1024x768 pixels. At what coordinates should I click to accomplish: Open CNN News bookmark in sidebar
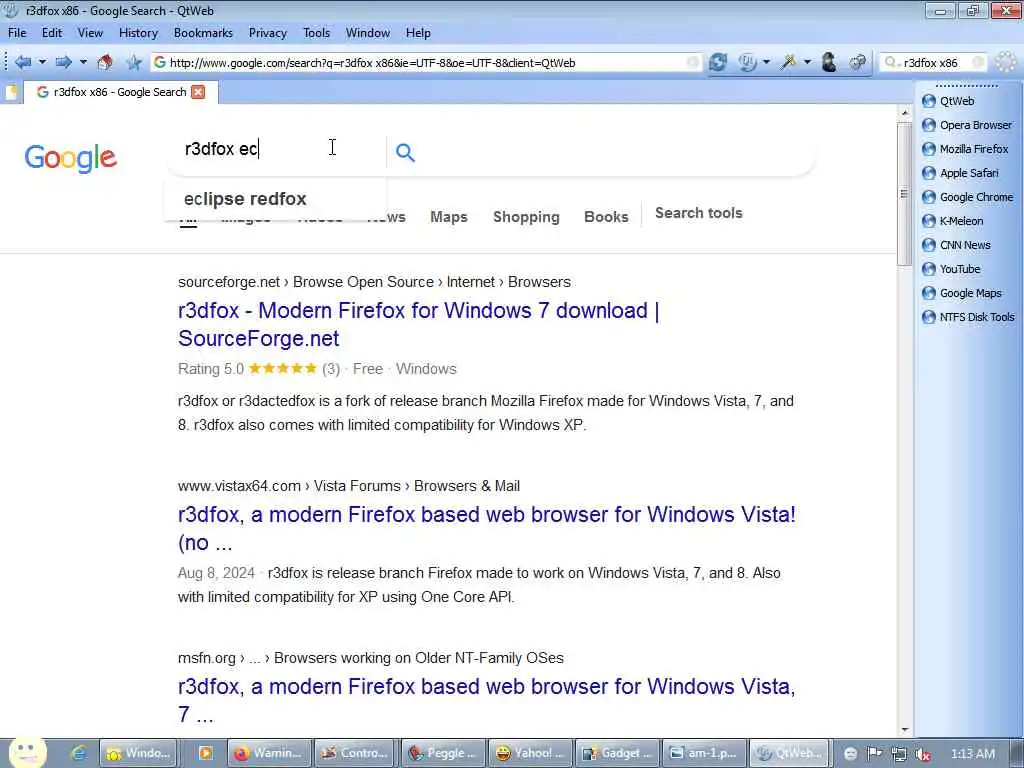[x=956, y=245]
